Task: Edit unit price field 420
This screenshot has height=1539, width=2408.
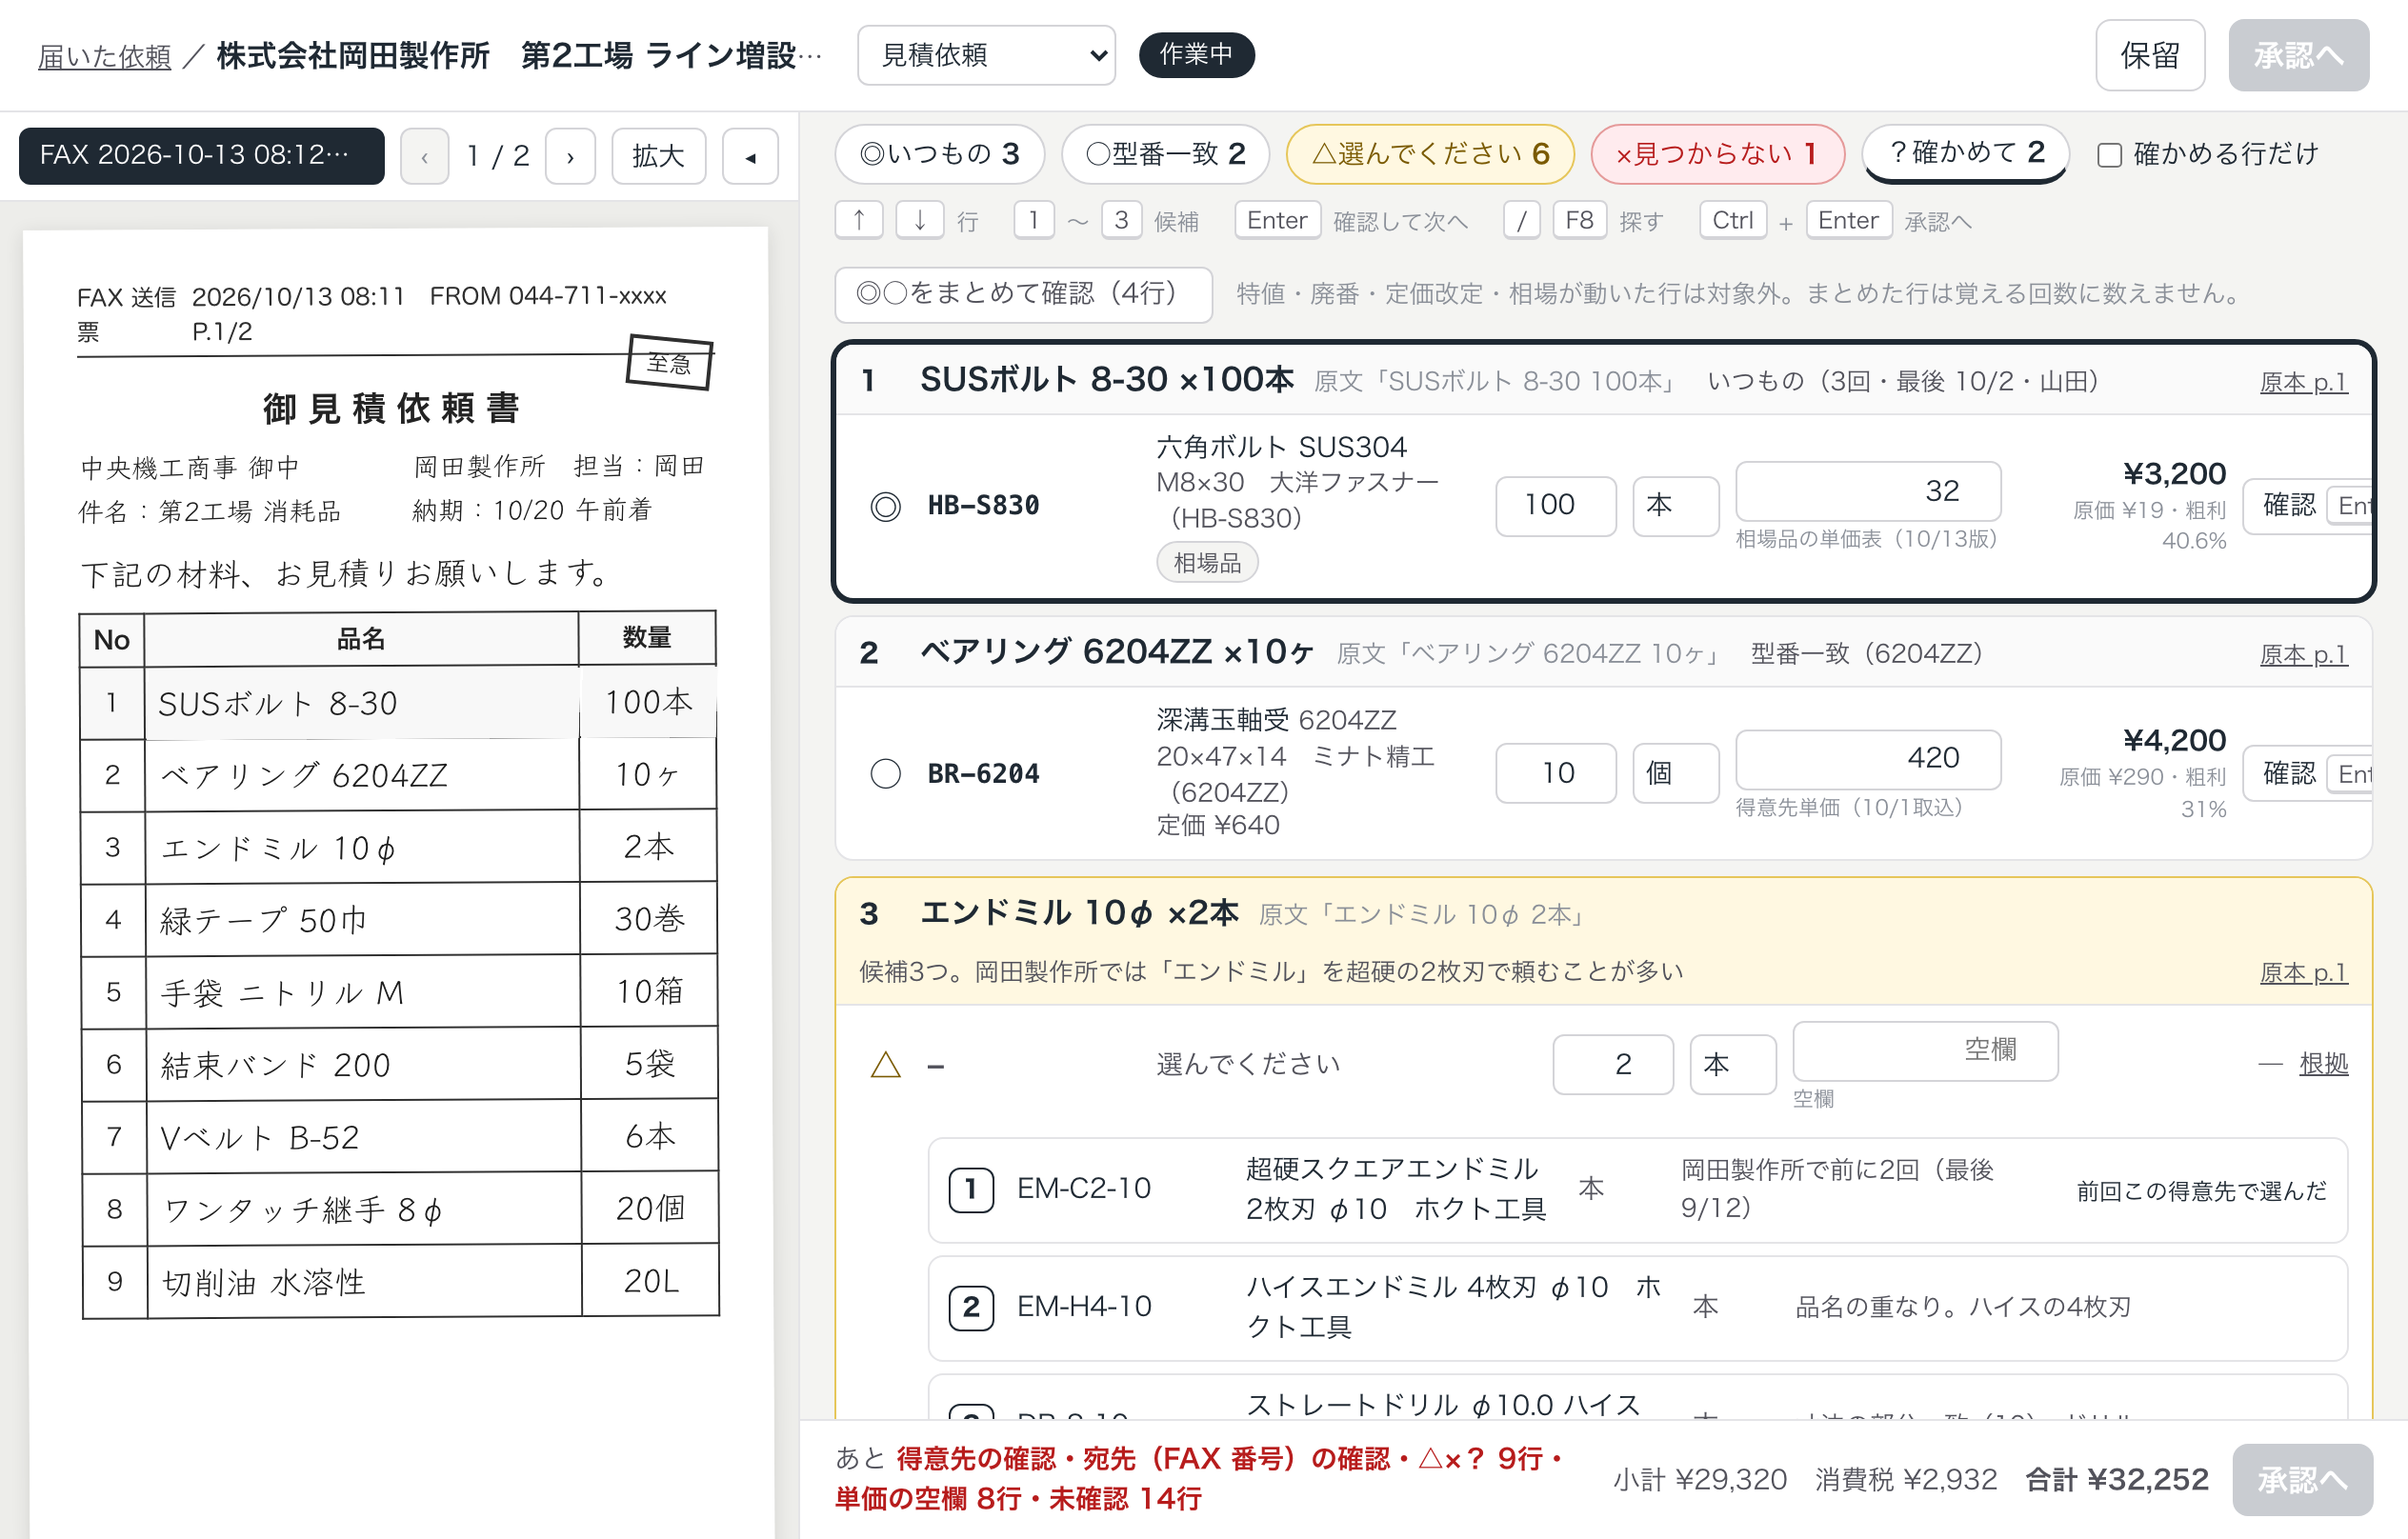Action: [x=1867, y=759]
